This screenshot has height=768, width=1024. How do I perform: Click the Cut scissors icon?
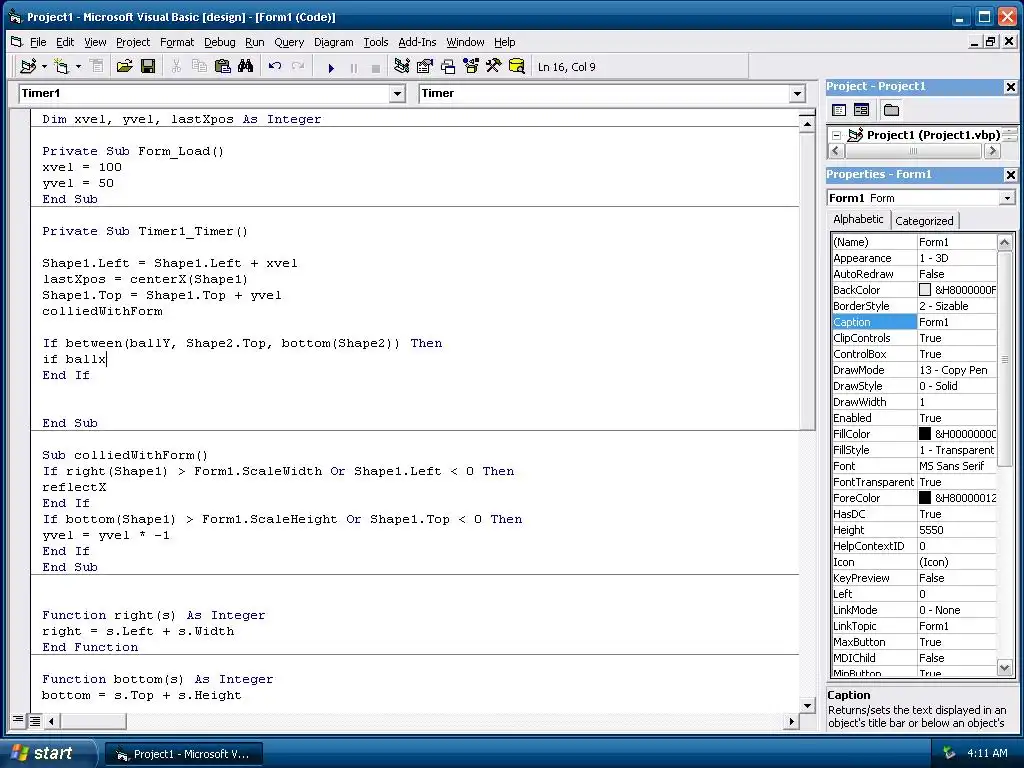(x=176, y=67)
